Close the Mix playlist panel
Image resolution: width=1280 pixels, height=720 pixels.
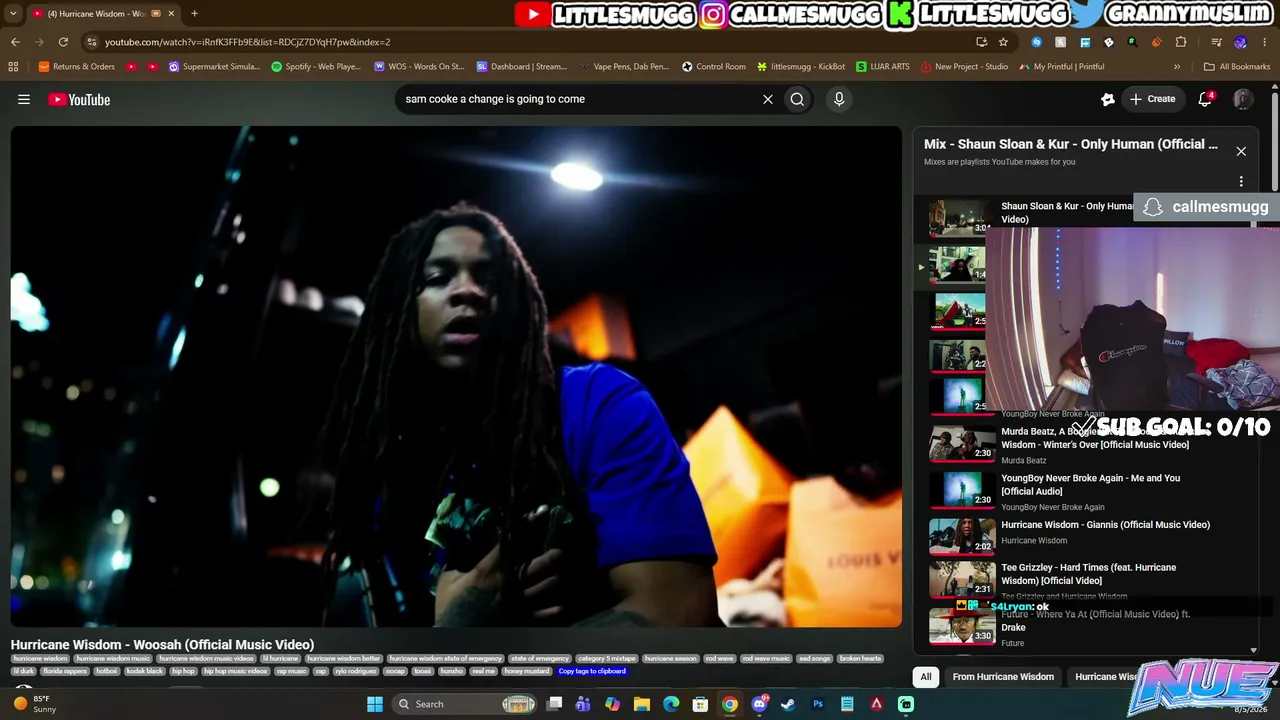click(x=1241, y=151)
